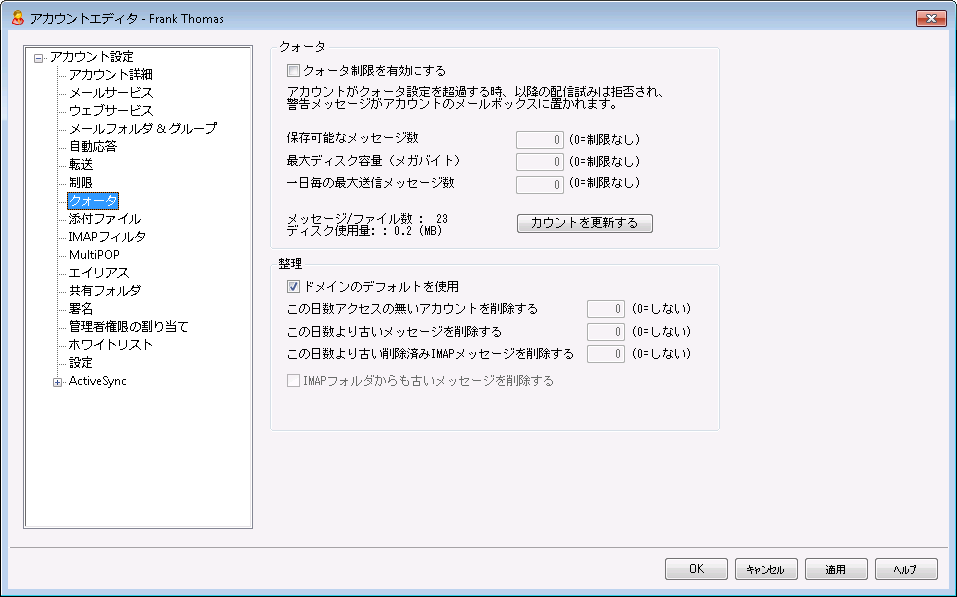
Task: Click 保存可能なメッセージ数 input field
Action: click(x=540, y=140)
